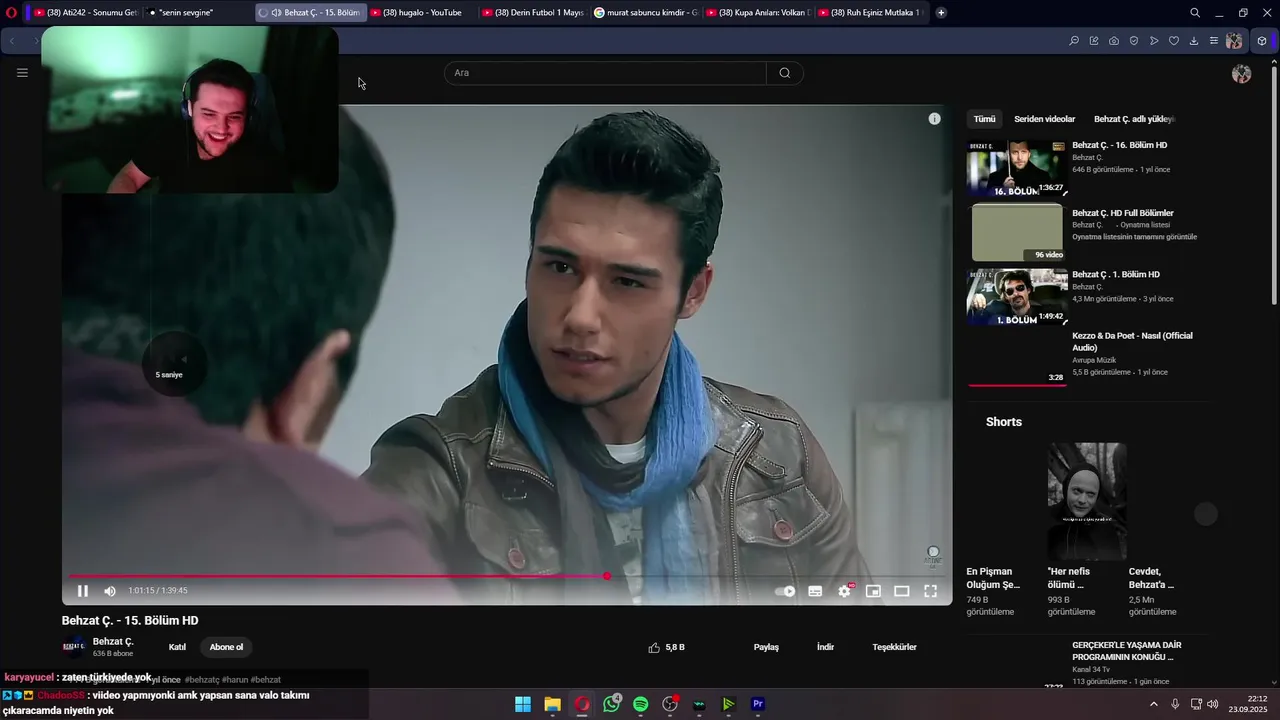Expand hidden system tray icons chevron
This screenshot has width=1280, height=720.
(1153, 704)
